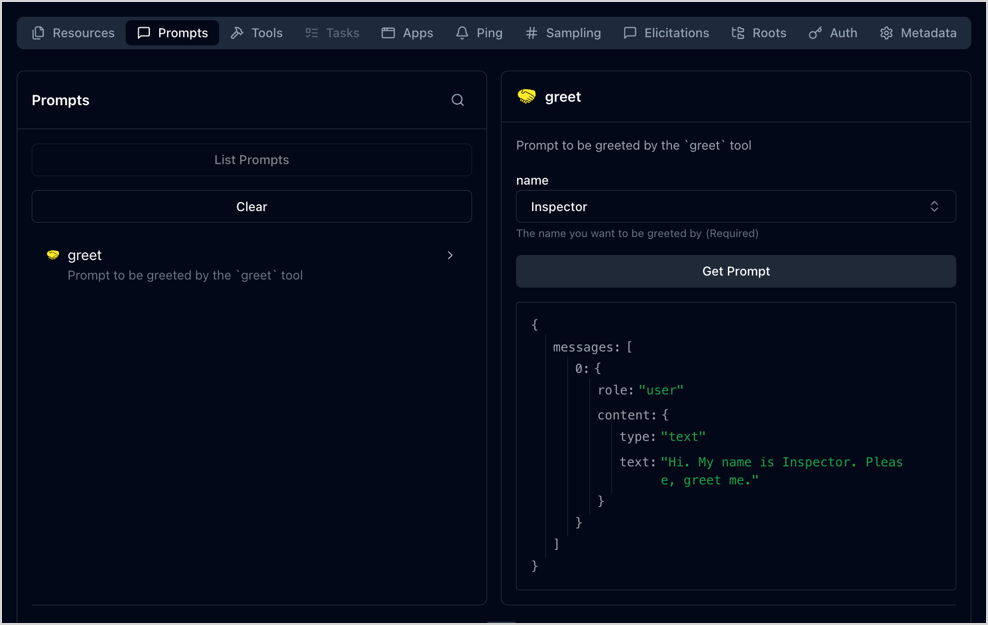
Task: Click the List Prompts button
Action: click(251, 159)
